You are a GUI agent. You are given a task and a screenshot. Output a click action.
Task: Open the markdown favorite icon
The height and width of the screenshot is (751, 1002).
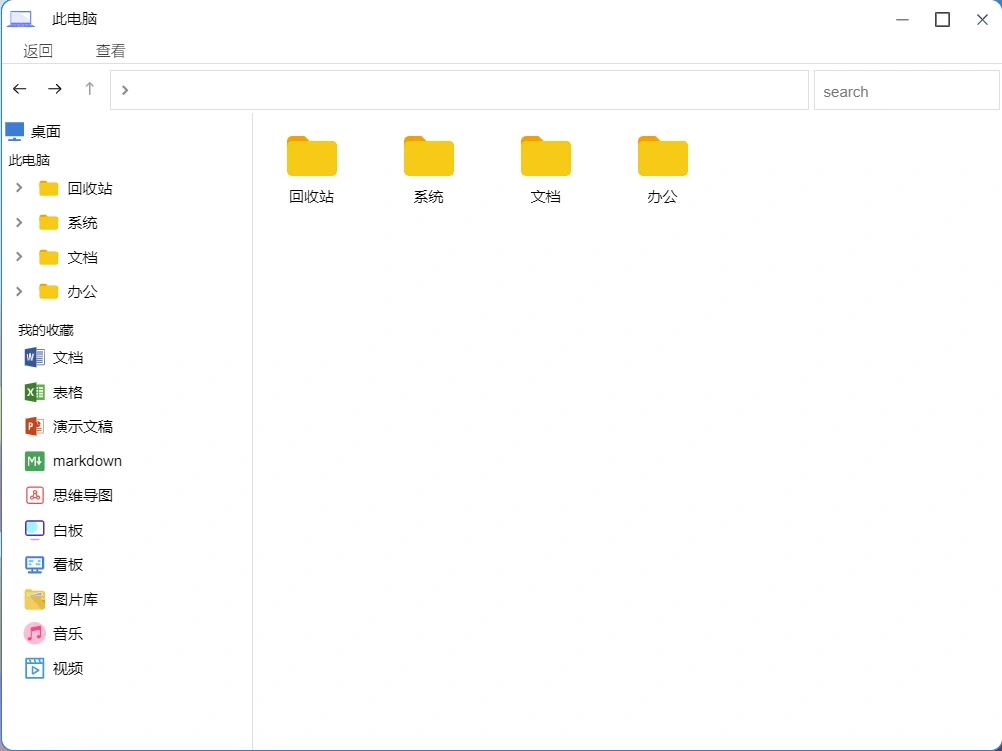coord(35,461)
